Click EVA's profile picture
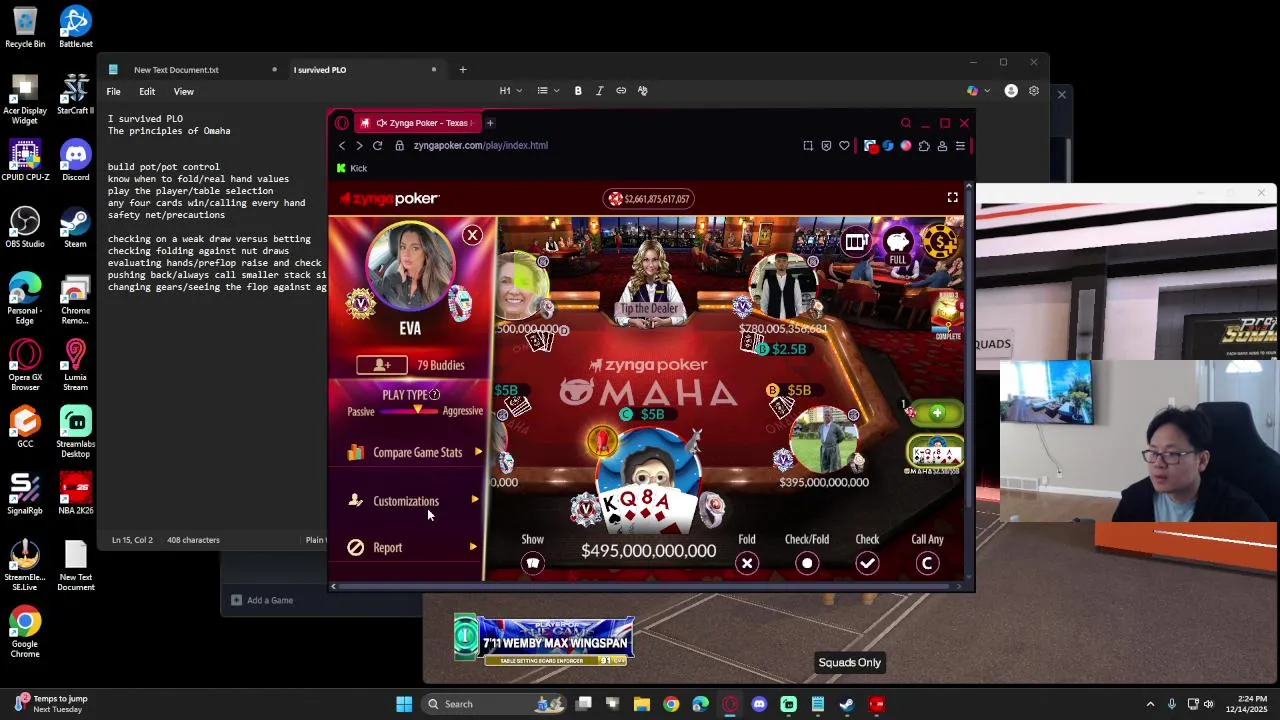The height and width of the screenshot is (720, 1280). 410,267
